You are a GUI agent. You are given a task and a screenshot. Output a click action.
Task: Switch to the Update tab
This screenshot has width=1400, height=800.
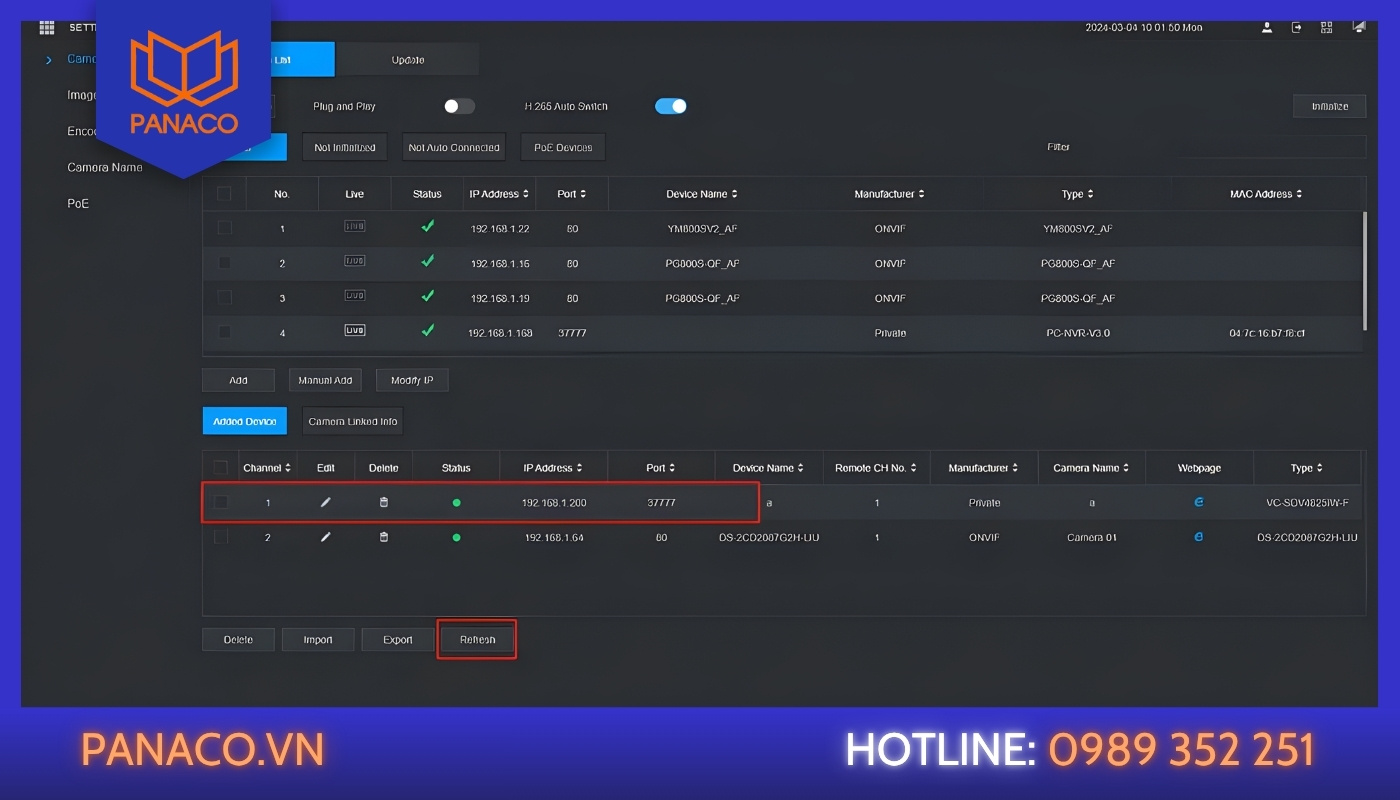(x=407, y=60)
